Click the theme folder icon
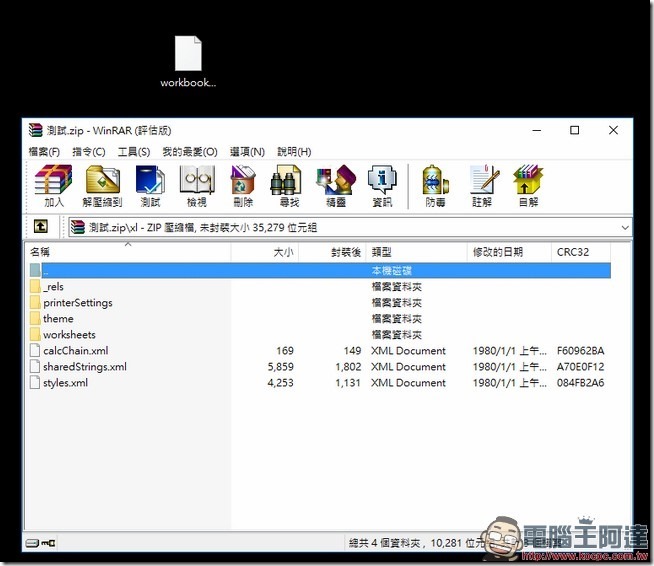The width and height of the screenshot is (654, 566). tap(35, 319)
